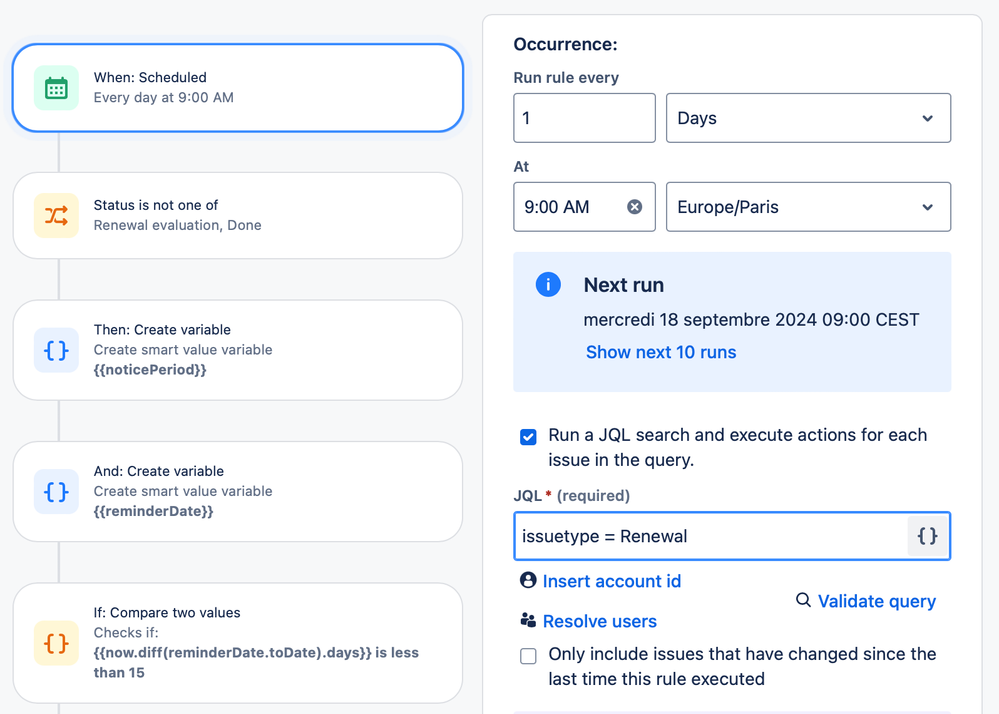
Task: Open the Europe/Paris timezone dropdown
Action: pos(808,207)
